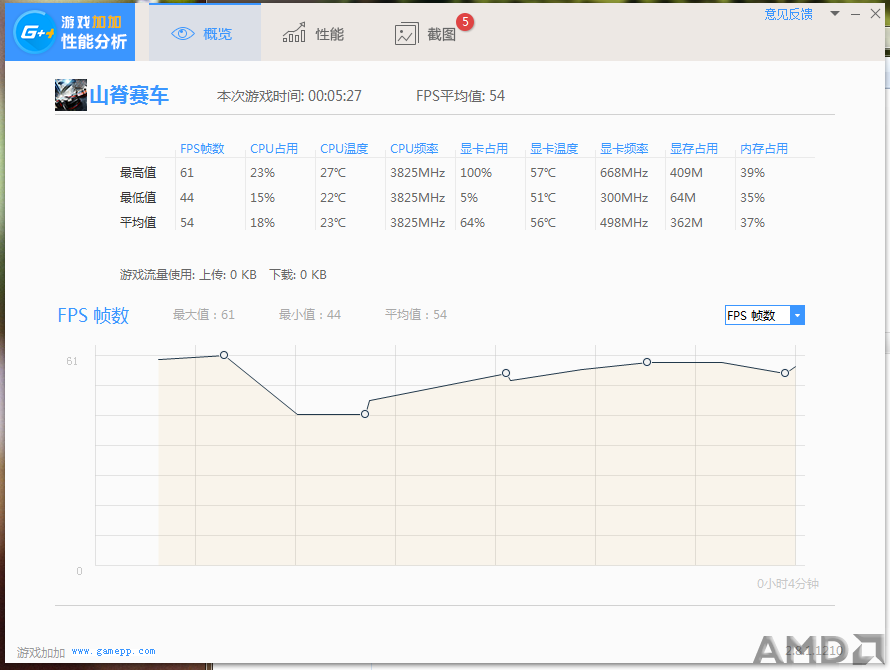Click the minimum VRAM value 64M
The height and width of the screenshot is (670, 890).
pos(683,198)
